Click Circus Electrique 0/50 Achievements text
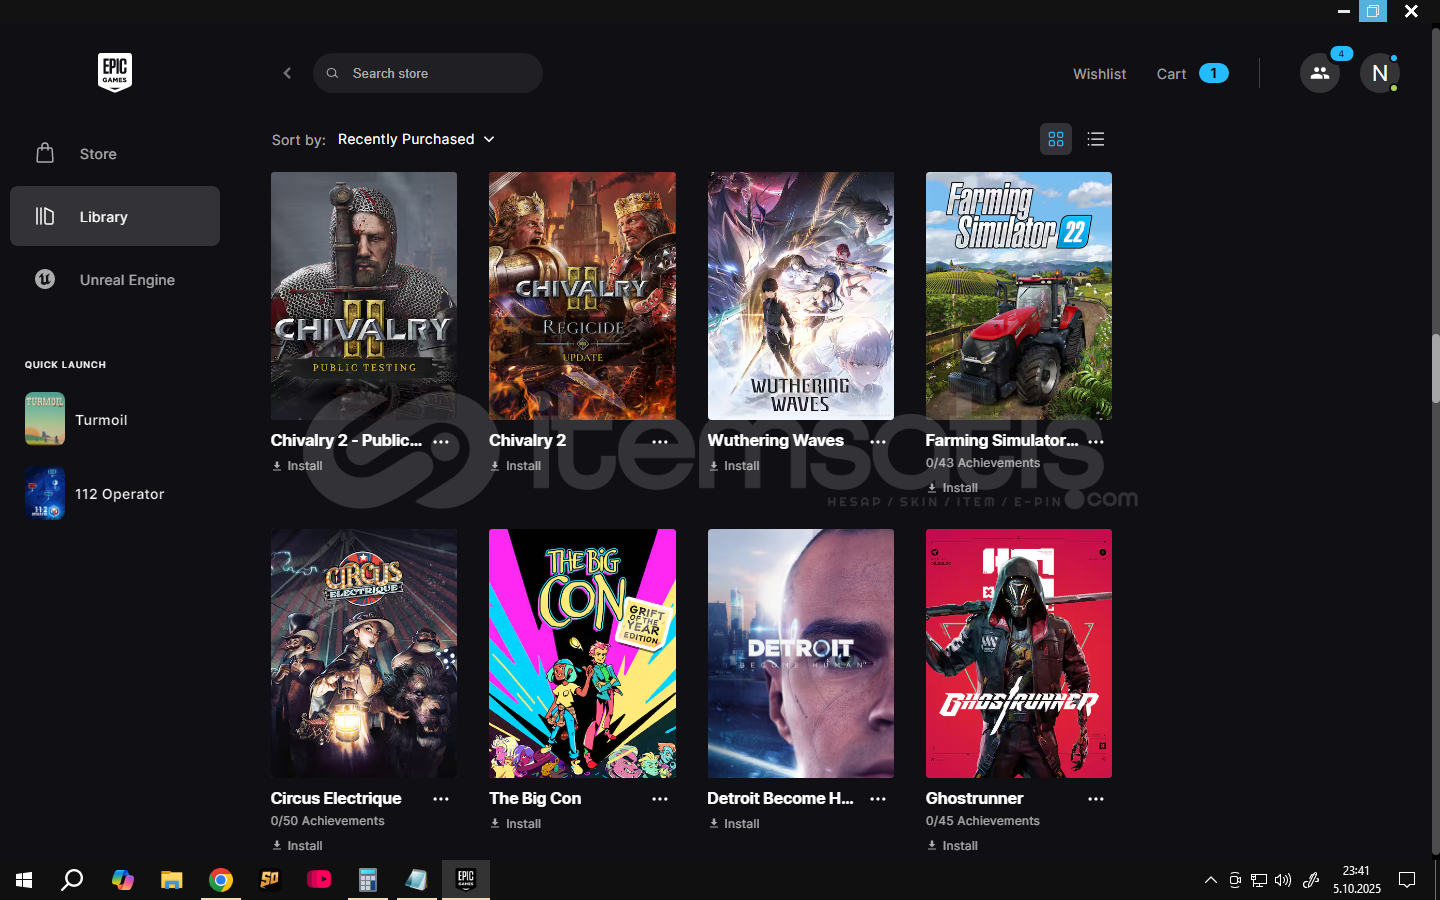1440x900 pixels. point(328,821)
